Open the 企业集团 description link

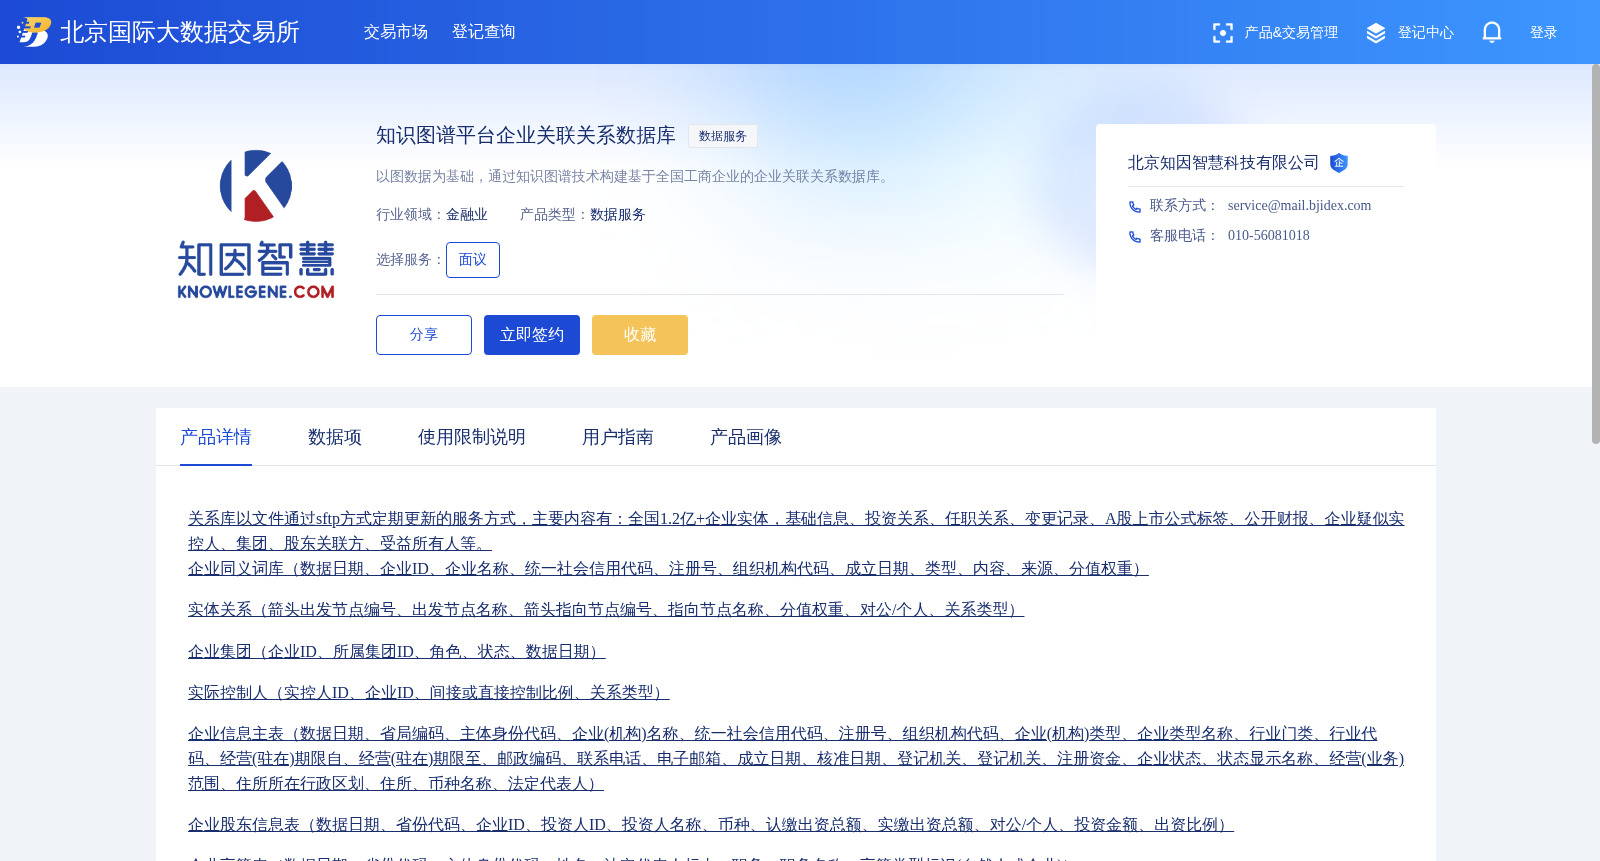coord(397,651)
